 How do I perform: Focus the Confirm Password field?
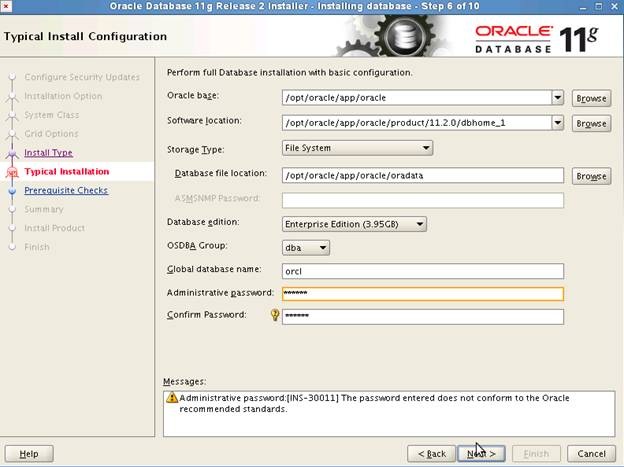pos(423,317)
